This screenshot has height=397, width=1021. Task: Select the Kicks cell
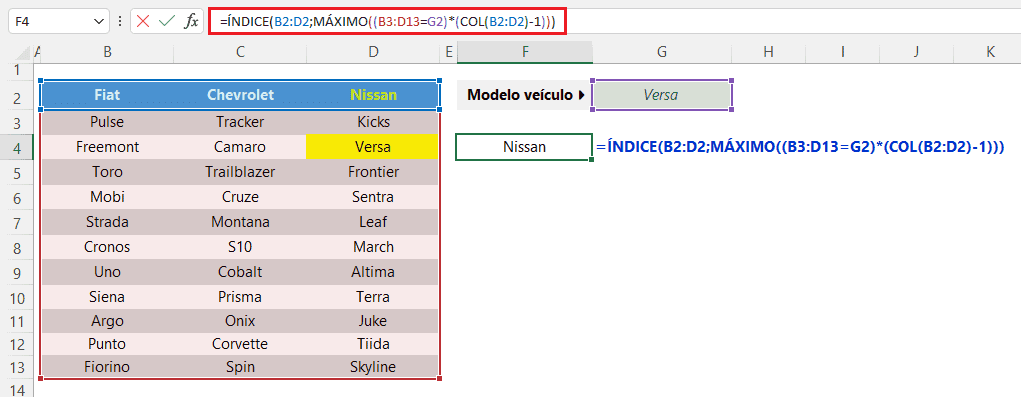pos(373,122)
